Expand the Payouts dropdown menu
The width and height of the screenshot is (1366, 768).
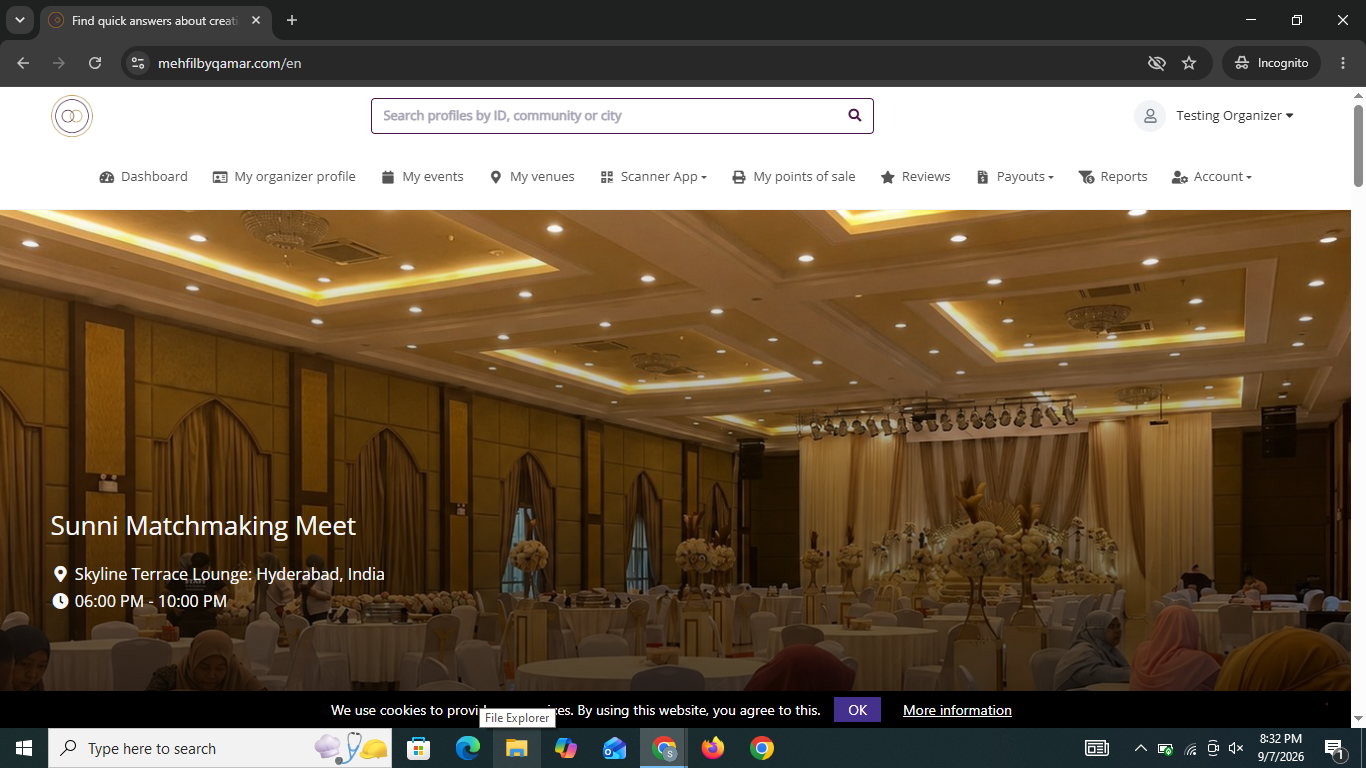[1016, 177]
